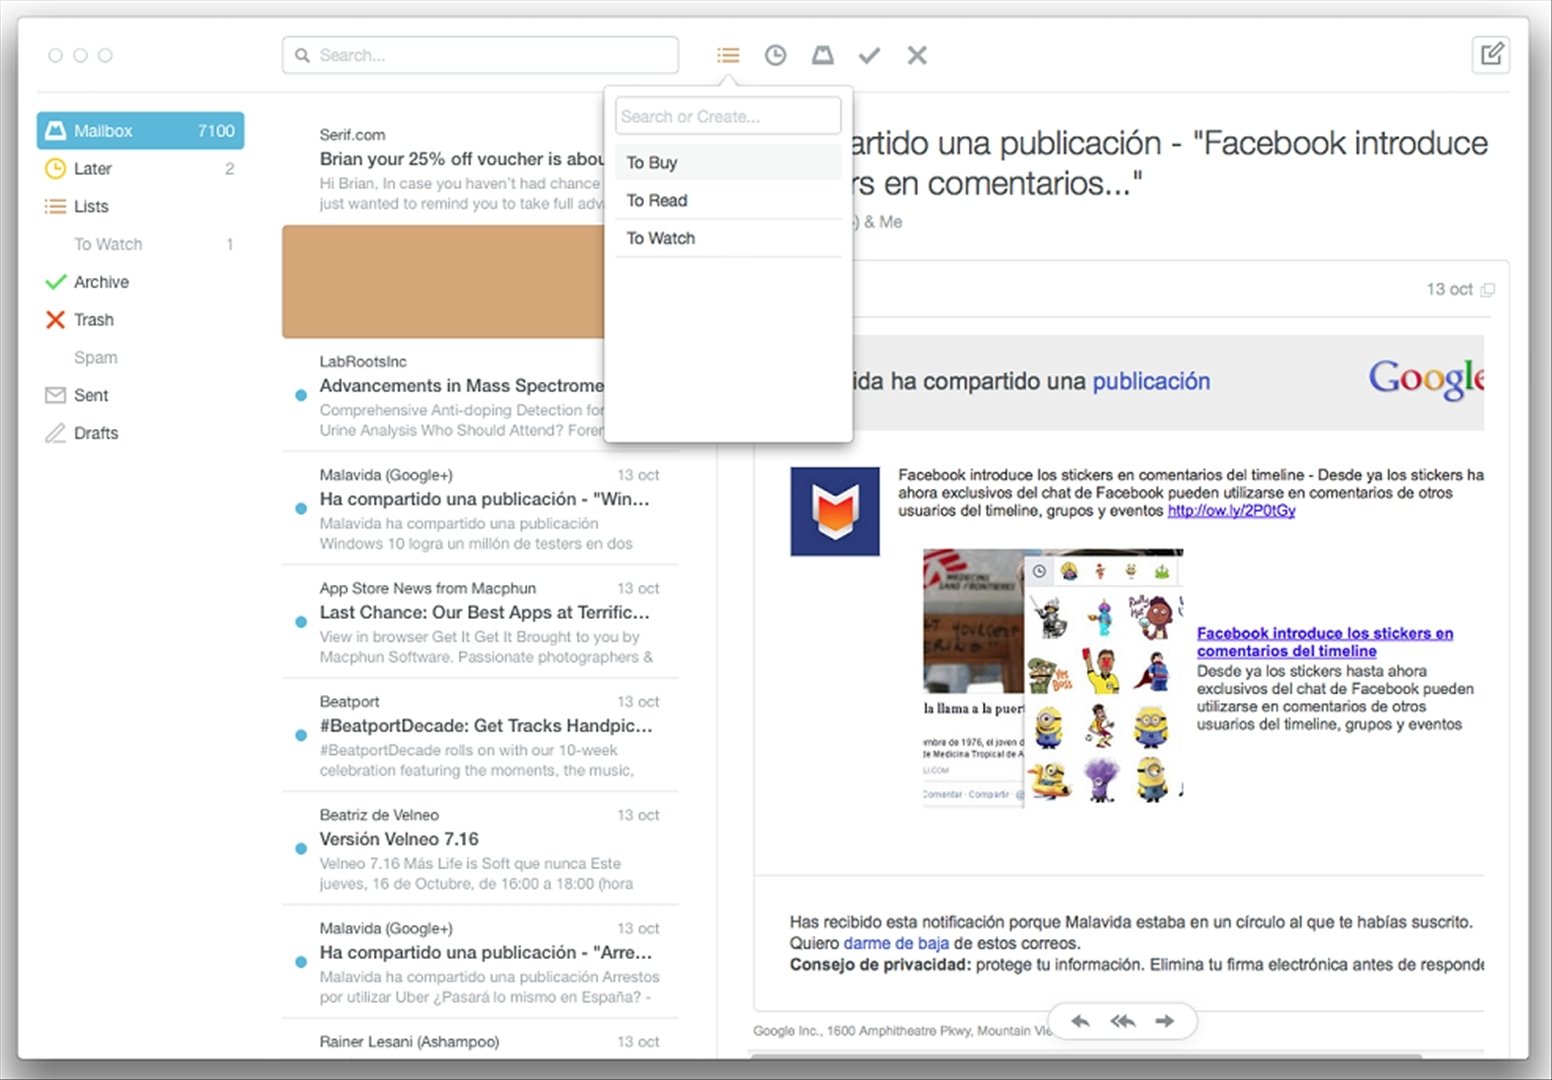Open Sent folder

coord(140,395)
